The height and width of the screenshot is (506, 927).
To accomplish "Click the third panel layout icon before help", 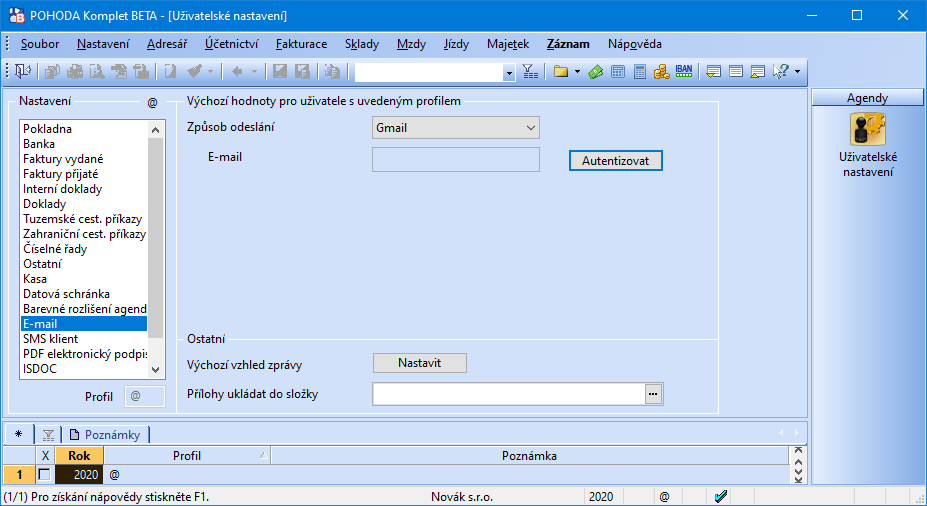I will (x=758, y=72).
